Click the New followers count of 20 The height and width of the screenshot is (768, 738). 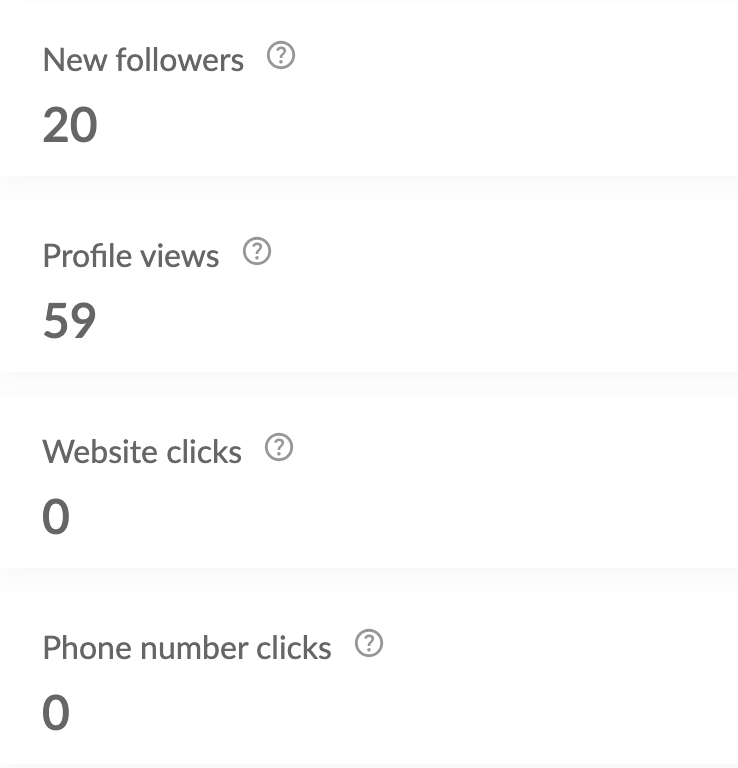pos(70,125)
